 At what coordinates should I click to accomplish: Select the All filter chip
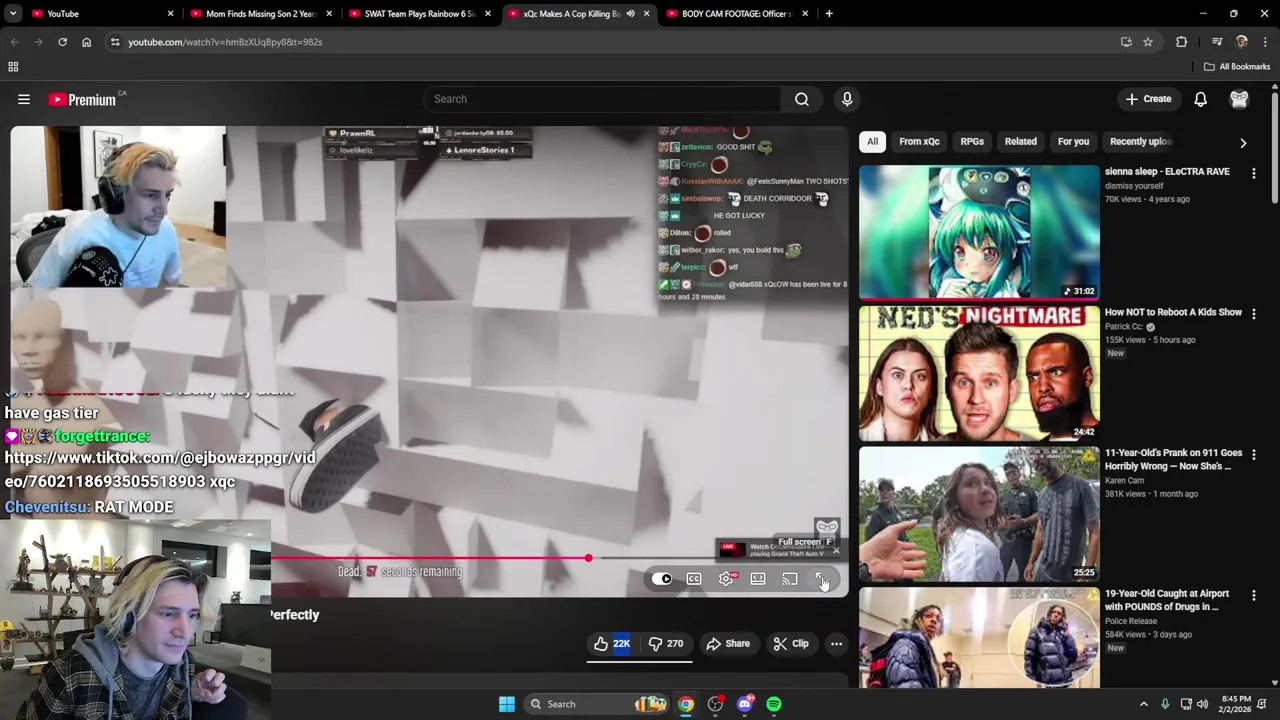(x=873, y=142)
